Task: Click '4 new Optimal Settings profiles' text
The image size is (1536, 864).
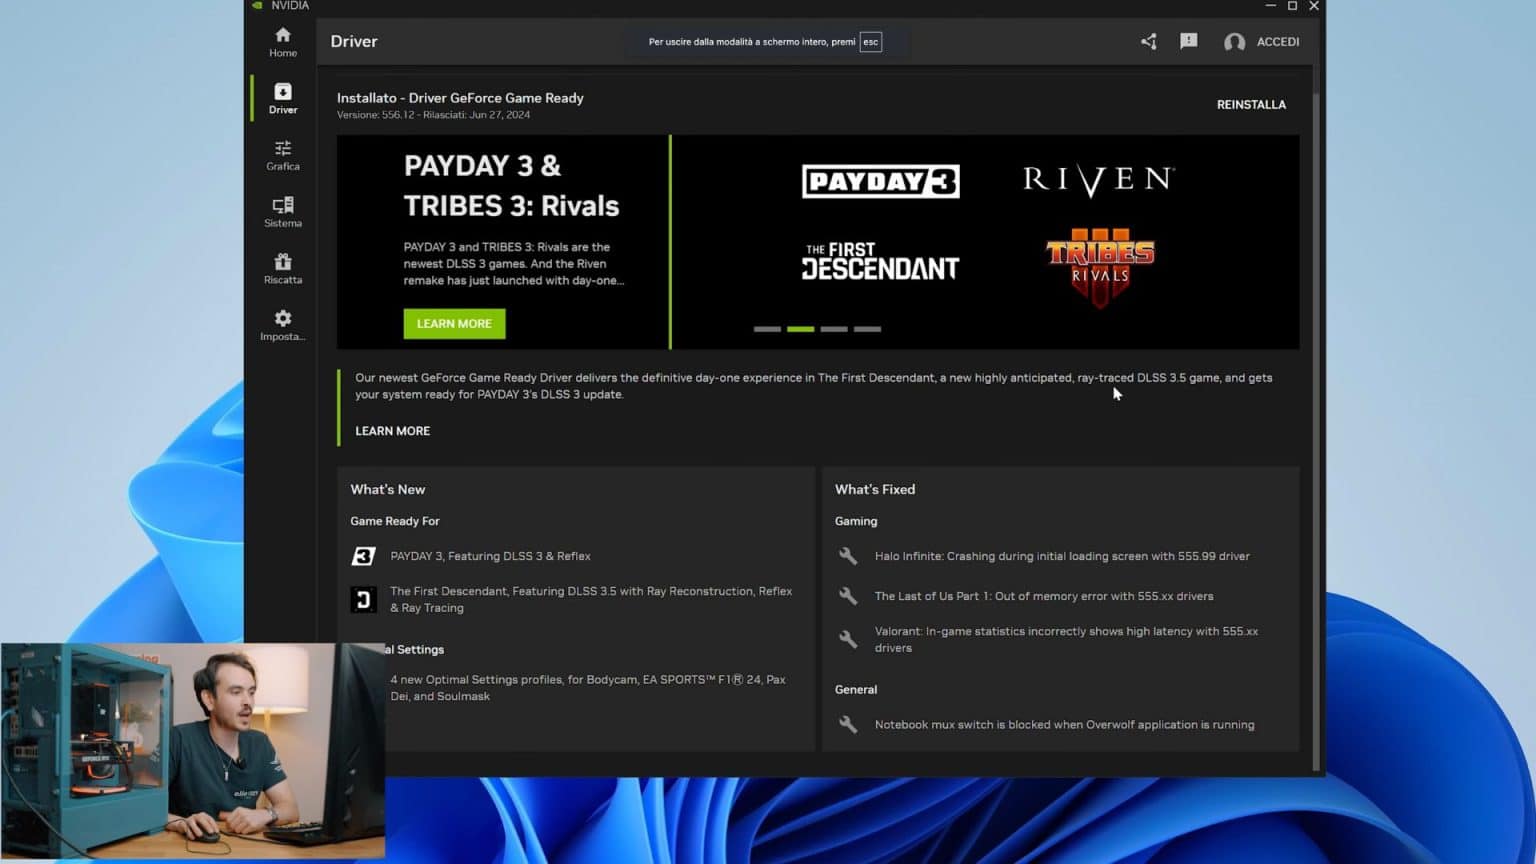Action: (588, 688)
